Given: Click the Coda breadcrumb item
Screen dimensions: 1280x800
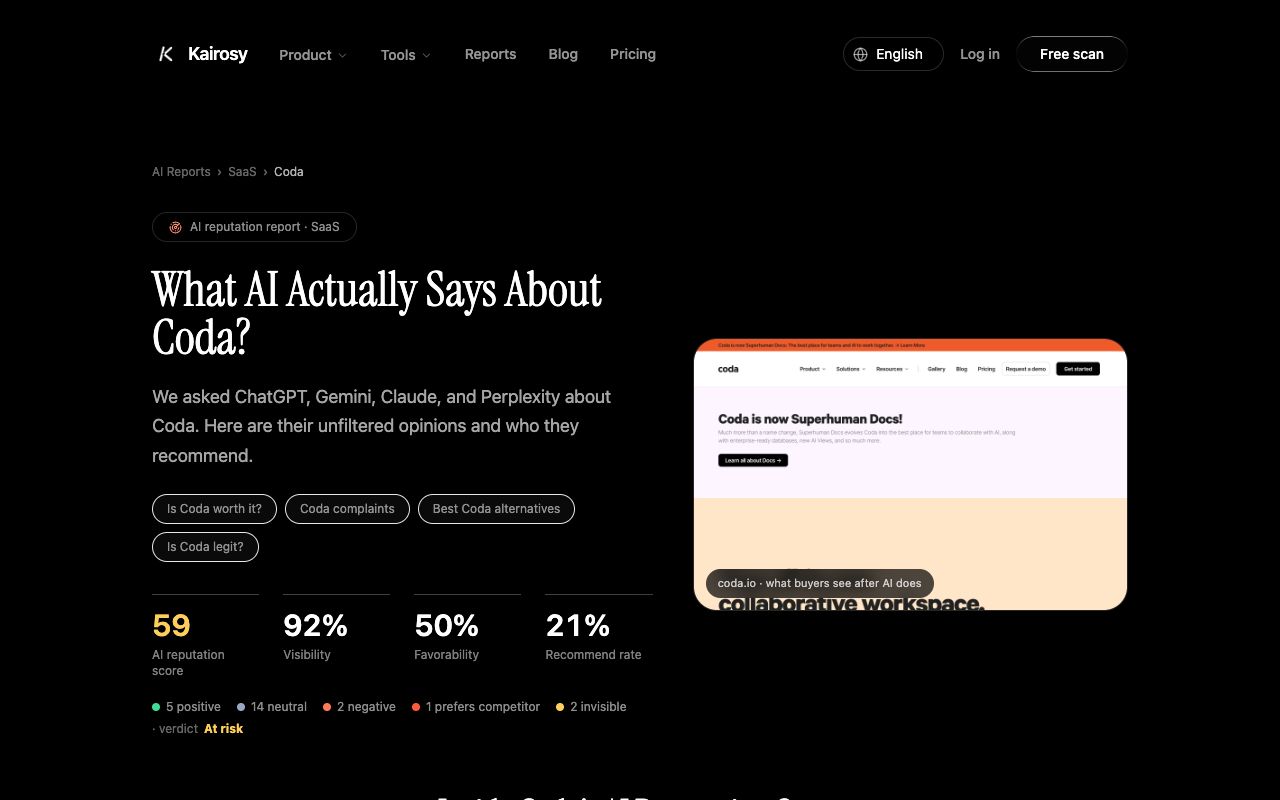Looking at the screenshot, I should [x=289, y=172].
